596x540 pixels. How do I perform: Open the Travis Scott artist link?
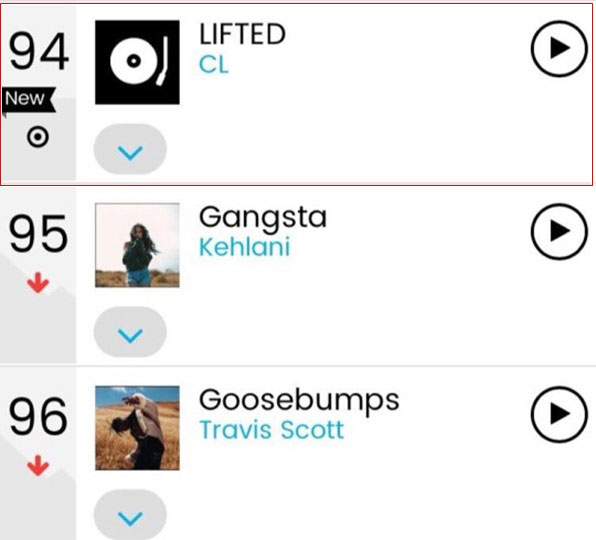click(271, 430)
